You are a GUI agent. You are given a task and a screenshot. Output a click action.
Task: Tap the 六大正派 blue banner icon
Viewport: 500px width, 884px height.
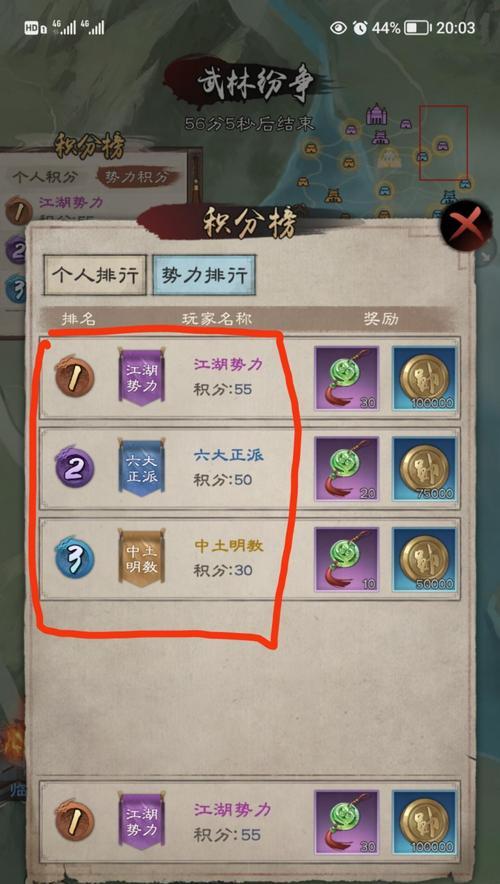tap(141, 468)
